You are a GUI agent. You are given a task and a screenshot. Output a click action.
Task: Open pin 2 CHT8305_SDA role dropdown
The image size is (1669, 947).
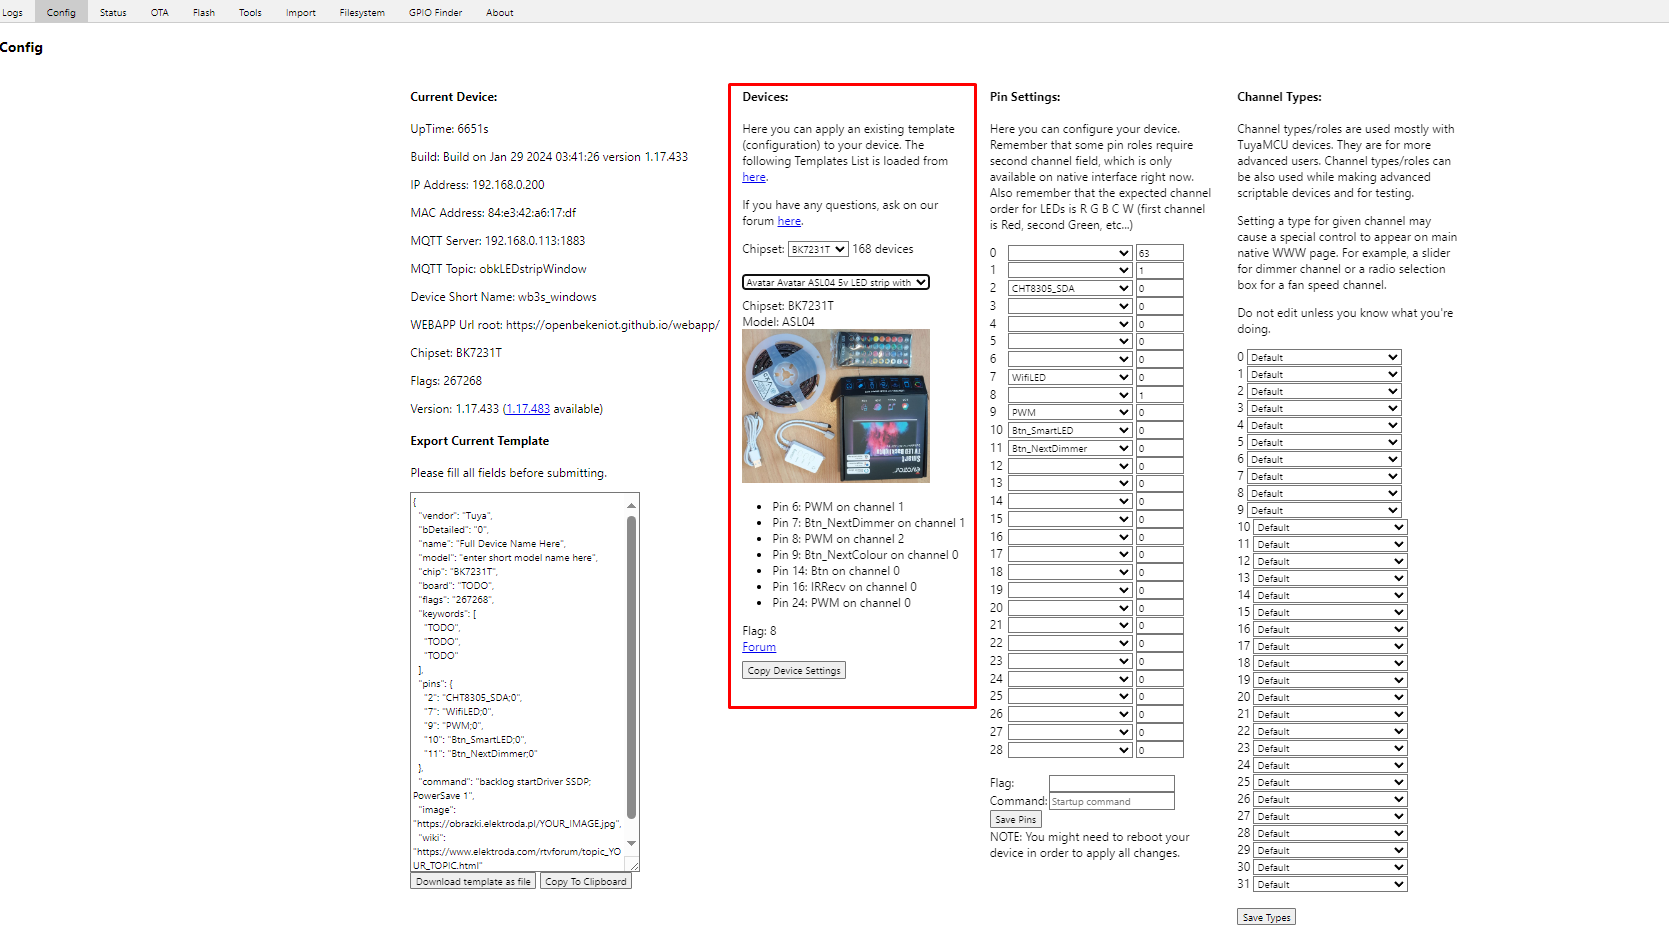click(1070, 288)
